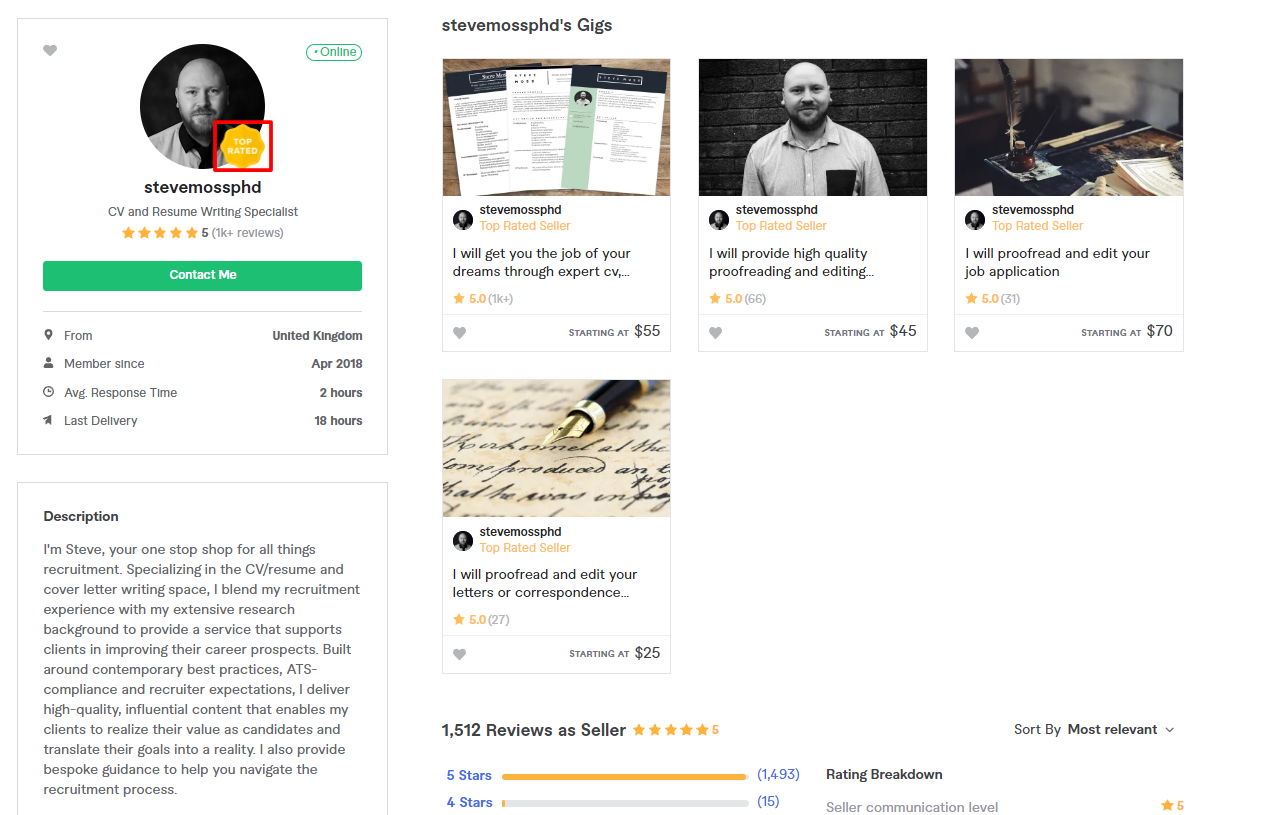Click the 5 Stars rating progress bar
The image size is (1270, 815).
(625, 776)
